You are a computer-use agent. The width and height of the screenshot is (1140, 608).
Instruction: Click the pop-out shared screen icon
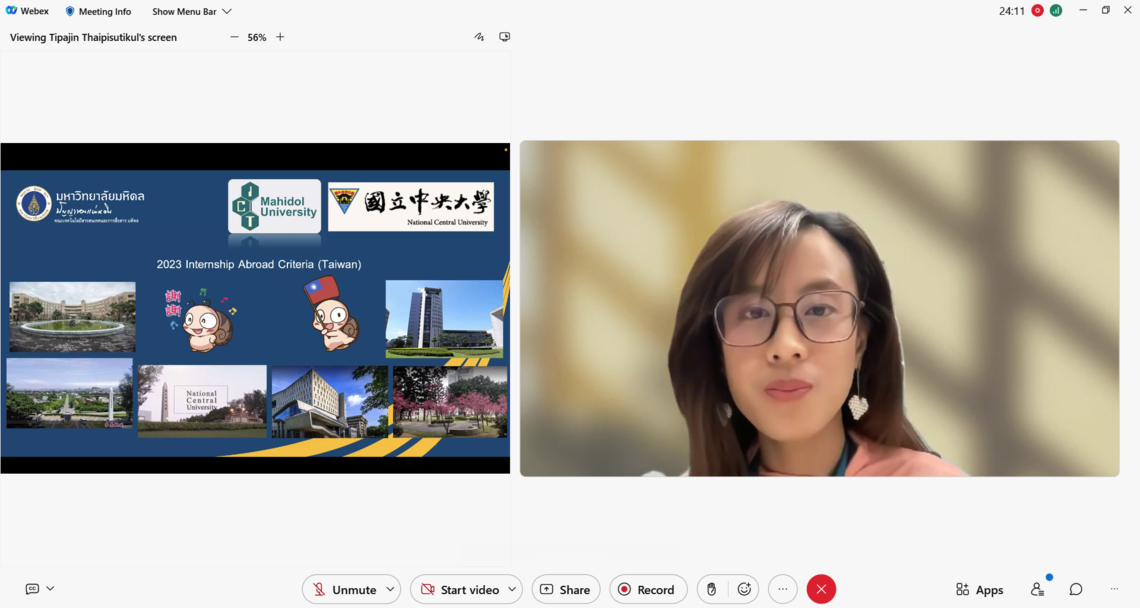pyautogui.click(x=505, y=37)
